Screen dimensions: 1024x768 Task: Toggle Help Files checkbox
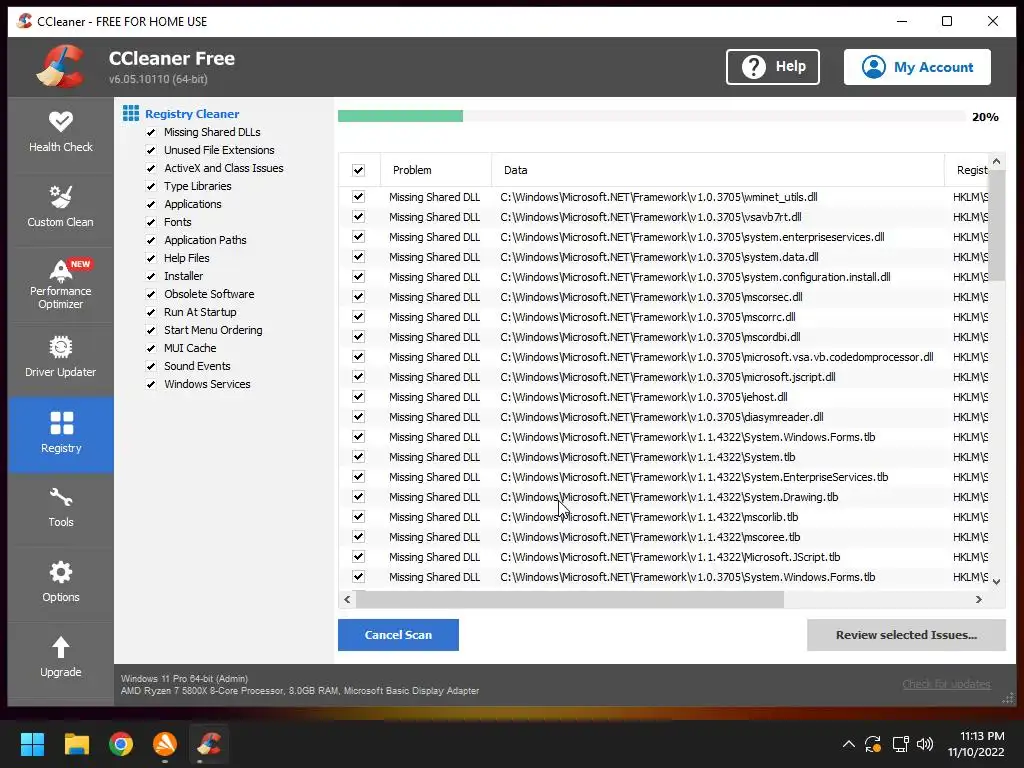point(151,258)
